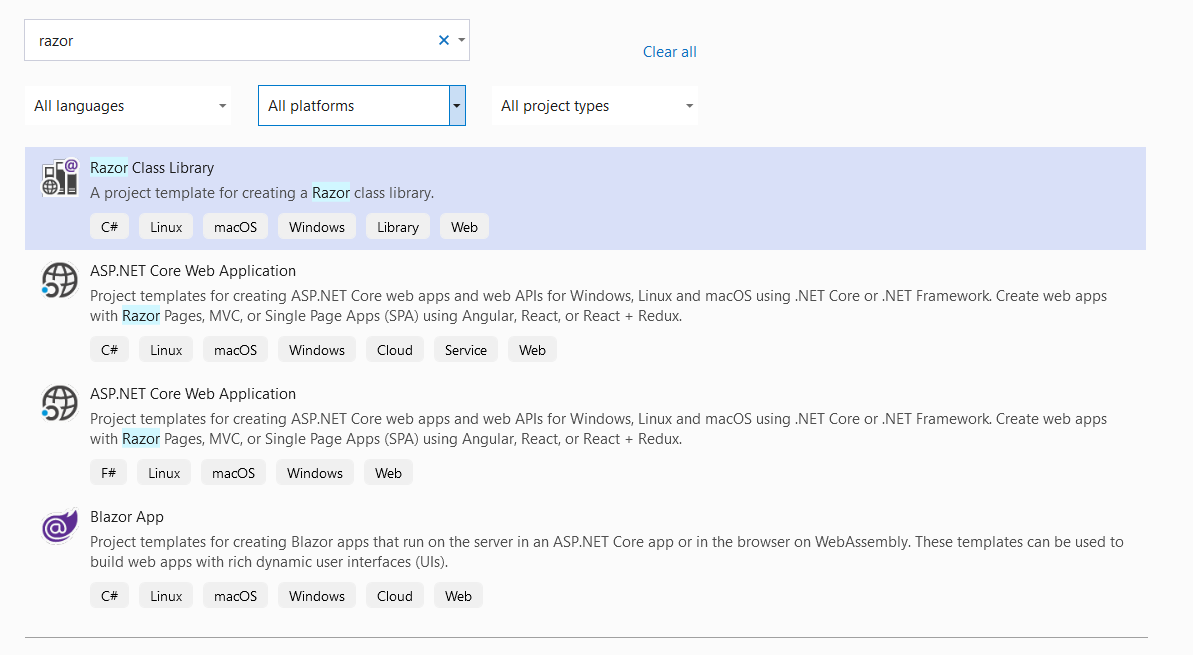This screenshot has width=1193, height=655.
Task: Click the Clear all link
Action: 670,52
